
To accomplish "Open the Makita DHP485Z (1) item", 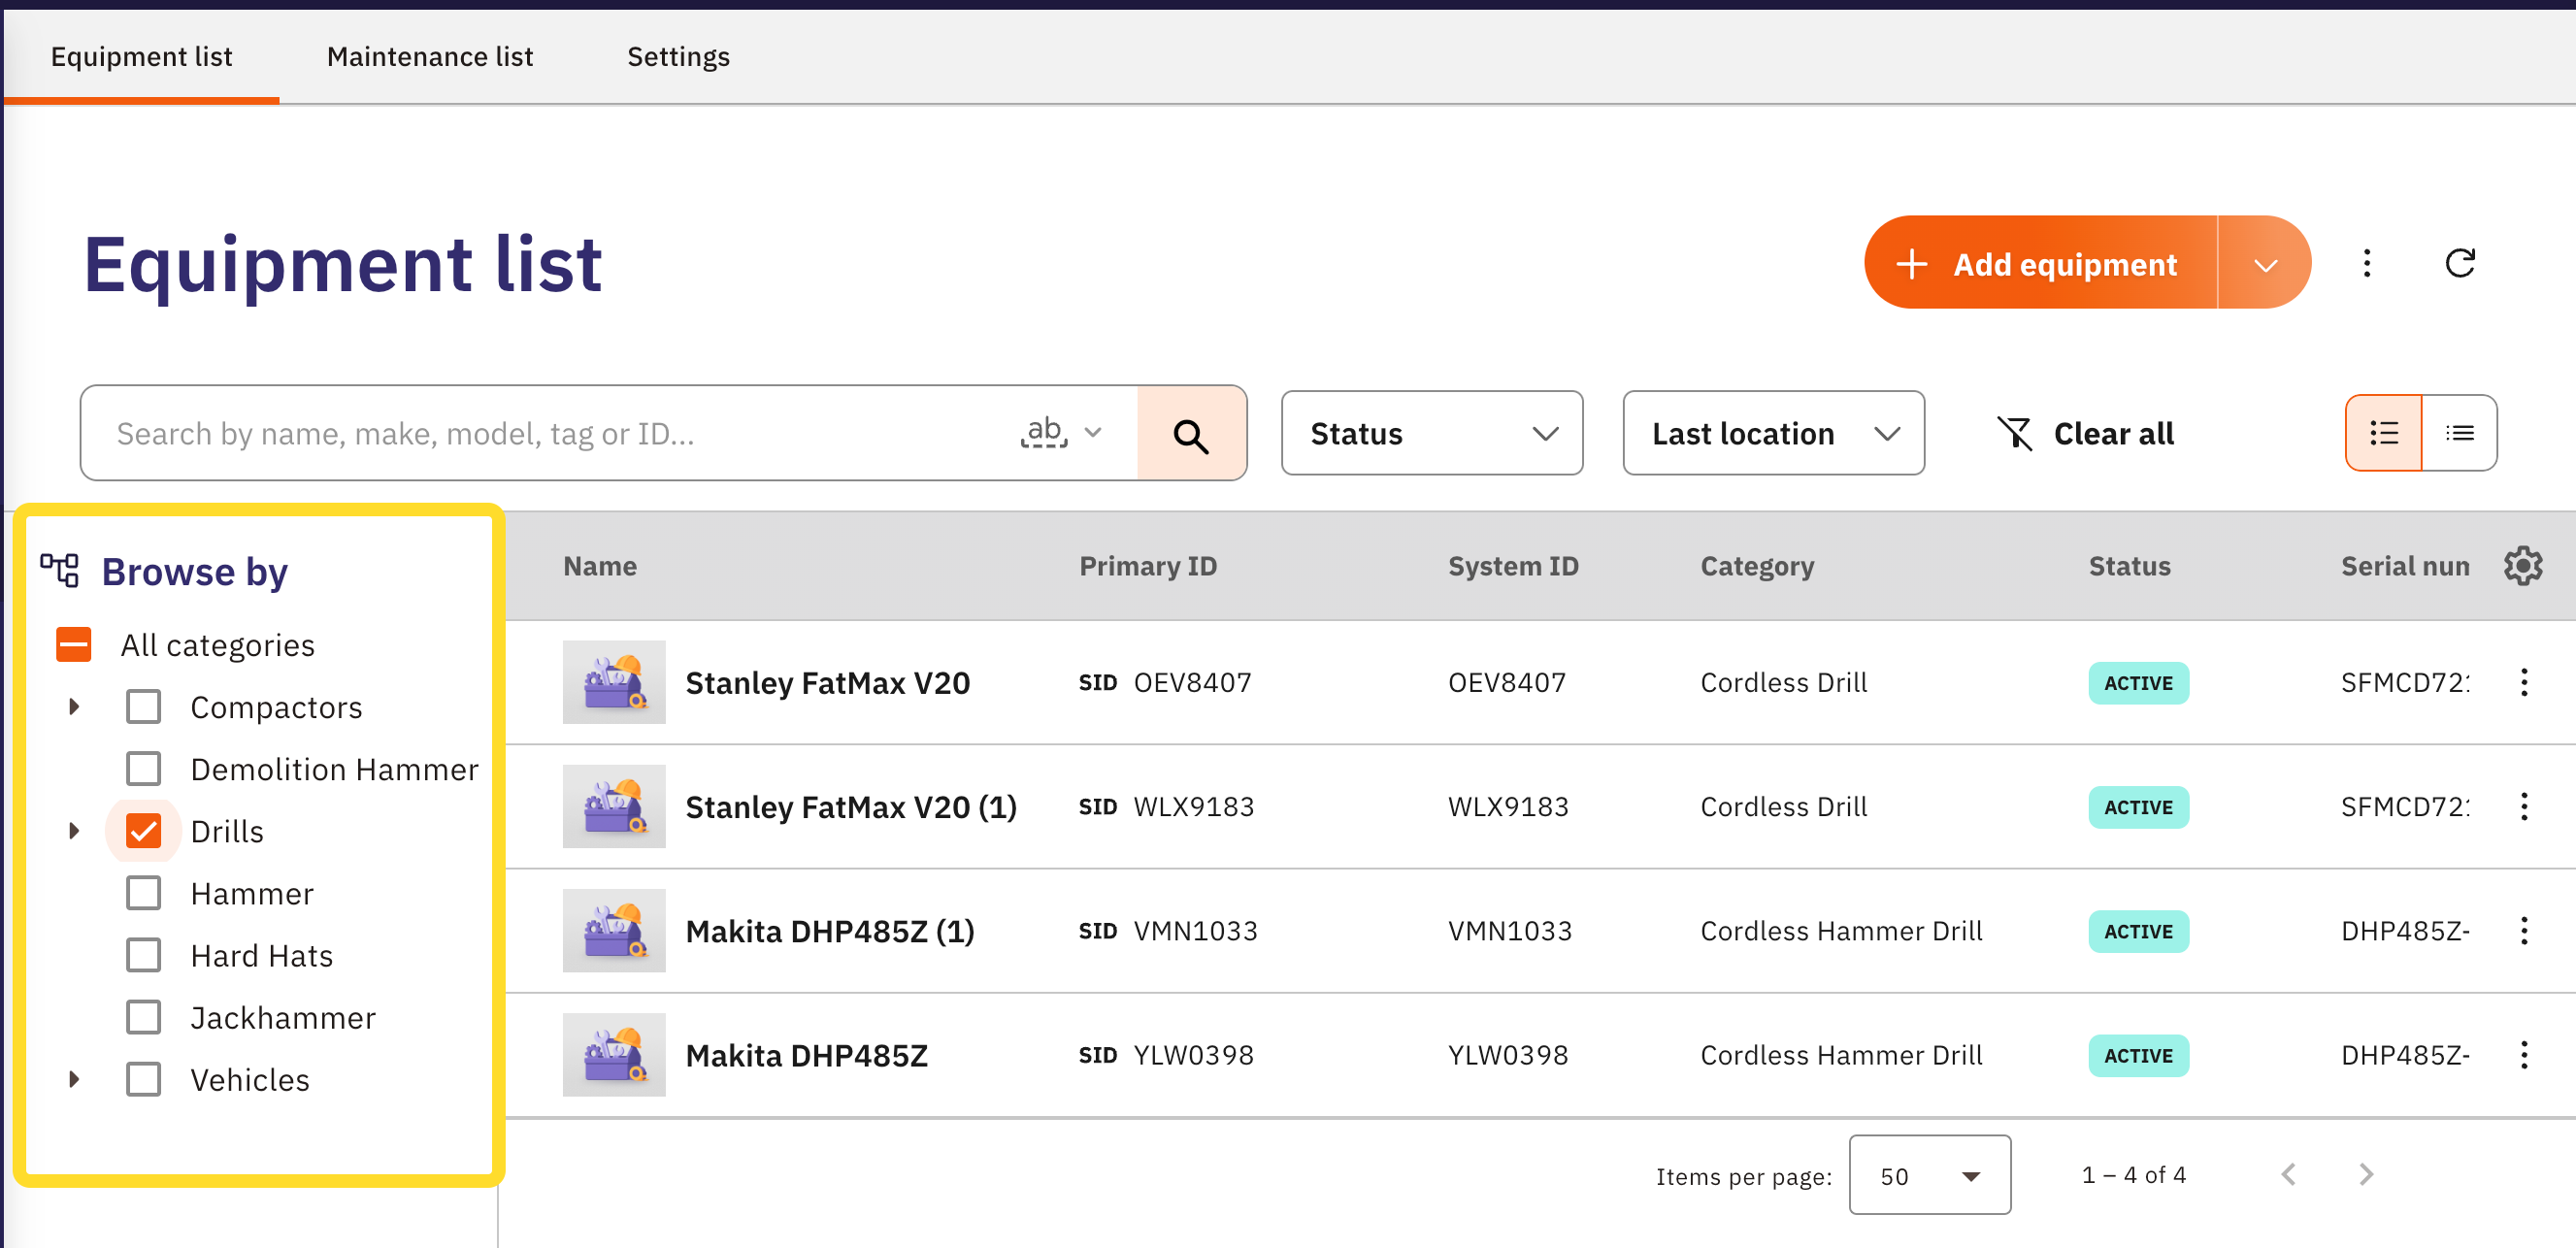I will coord(830,931).
